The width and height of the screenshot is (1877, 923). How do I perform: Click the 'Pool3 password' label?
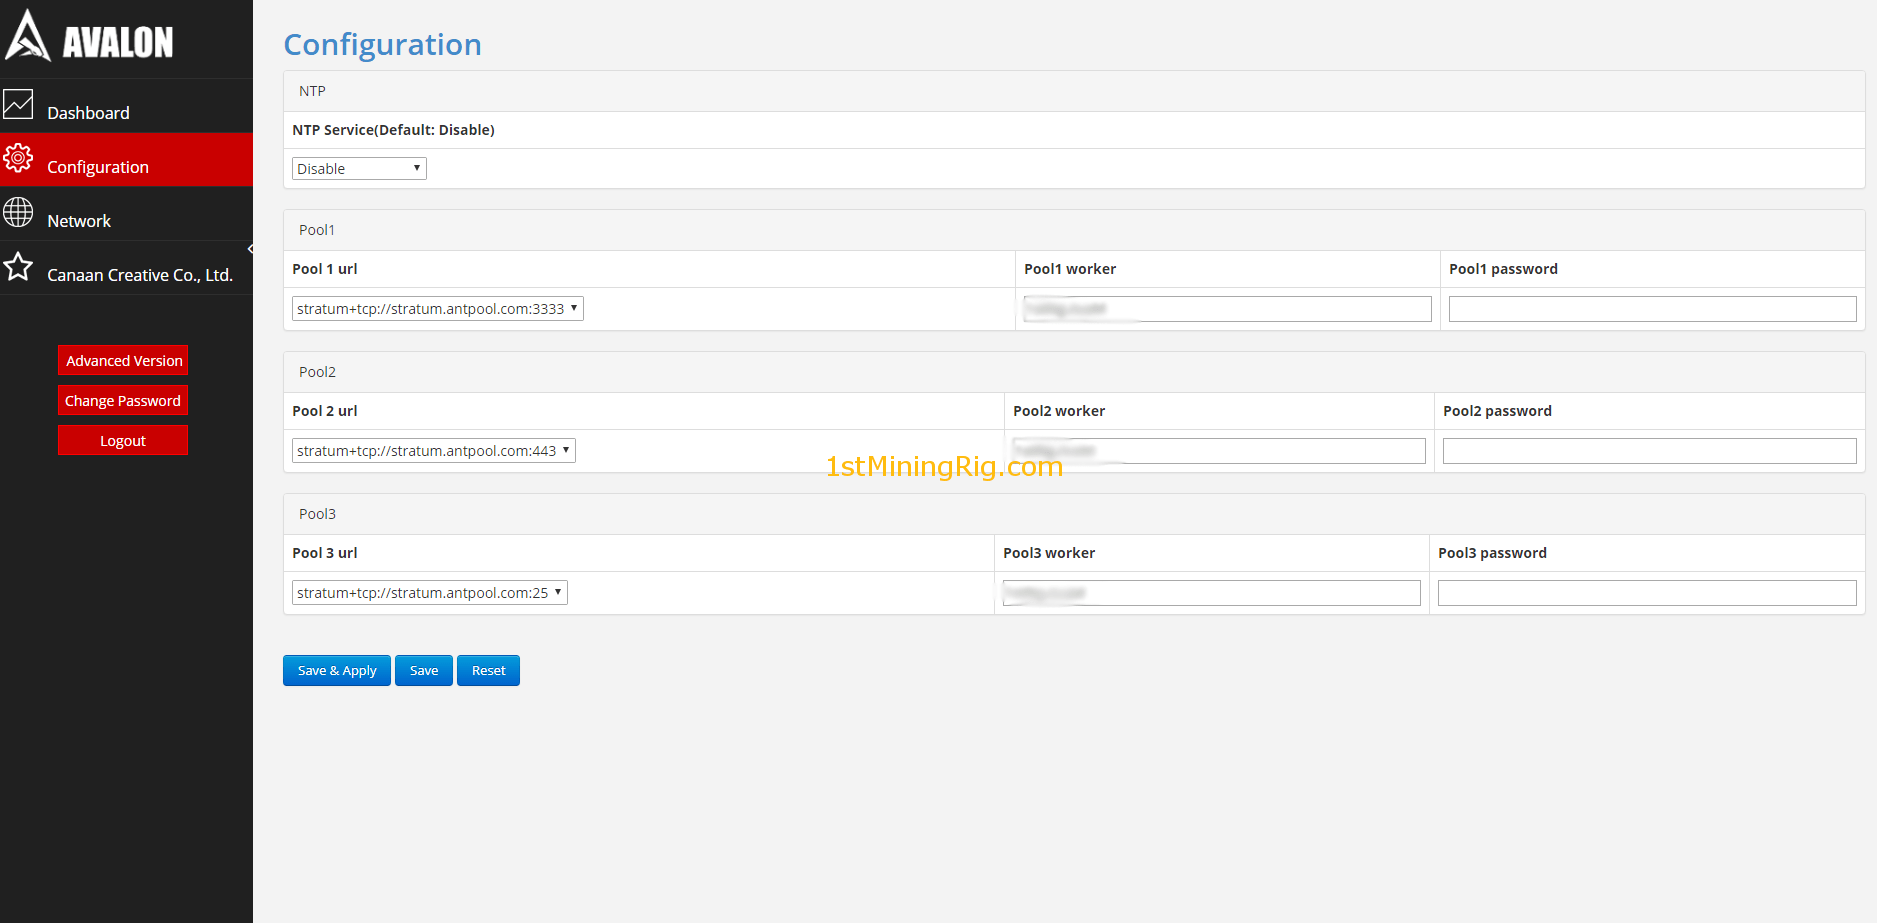coord(1492,553)
